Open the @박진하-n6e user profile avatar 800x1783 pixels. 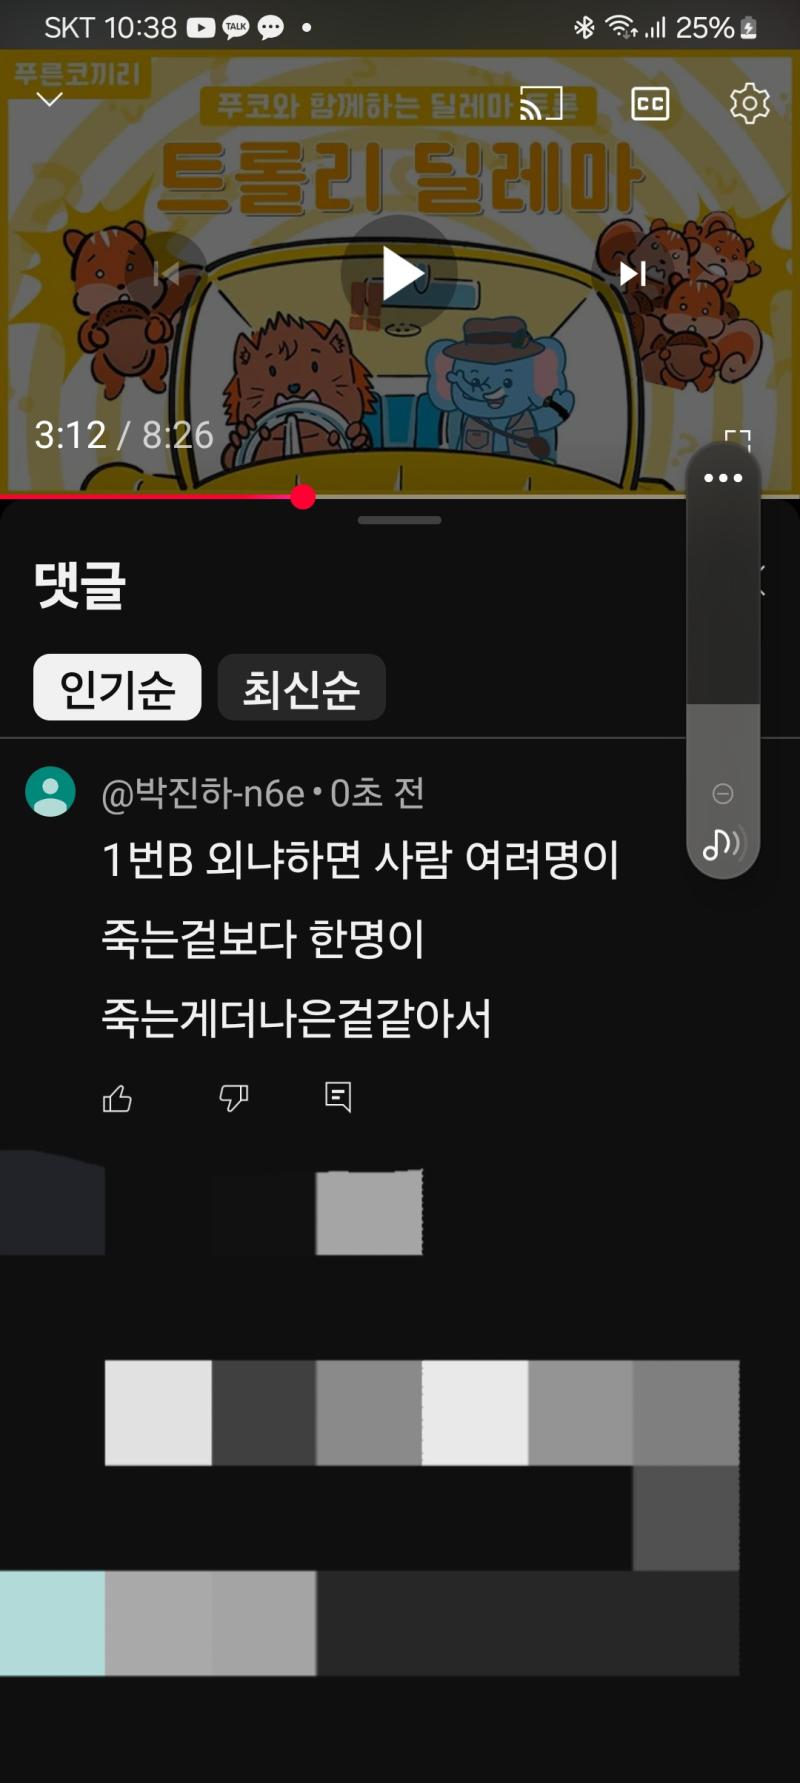[50, 792]
